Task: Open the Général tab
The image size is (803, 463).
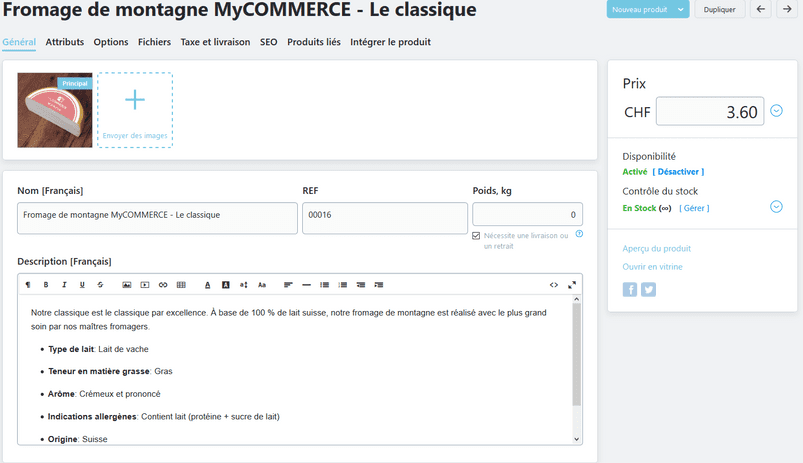Action: [x=19, y=42]
